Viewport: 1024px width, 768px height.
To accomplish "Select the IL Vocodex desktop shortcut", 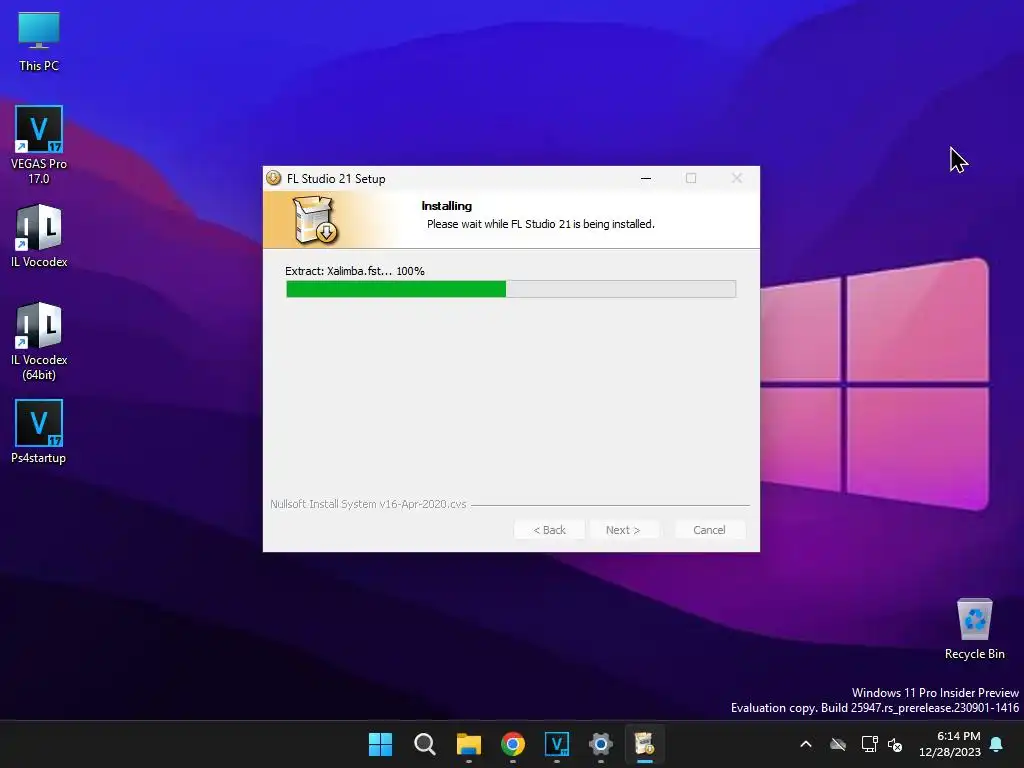I will [x=39, y=236].
